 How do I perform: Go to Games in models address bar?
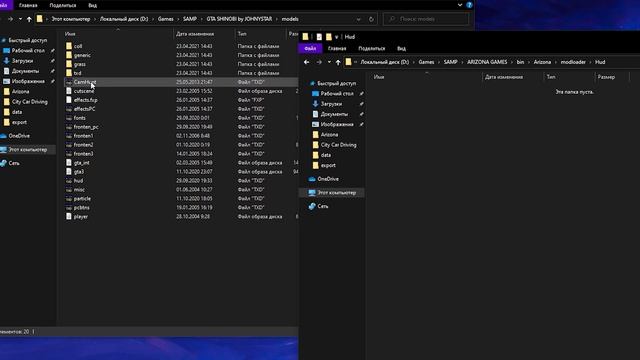(x=165, y=19)
